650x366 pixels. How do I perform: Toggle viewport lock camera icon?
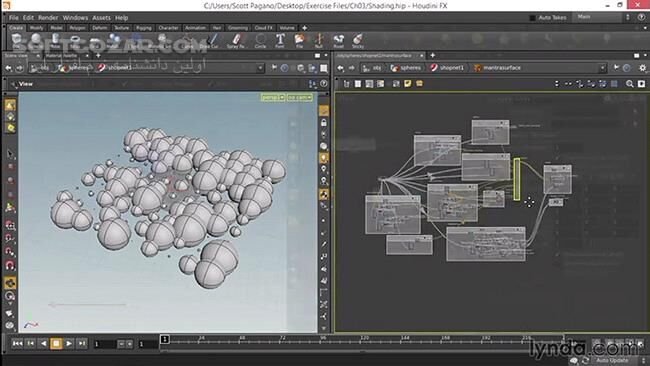[x=324, y=123]
